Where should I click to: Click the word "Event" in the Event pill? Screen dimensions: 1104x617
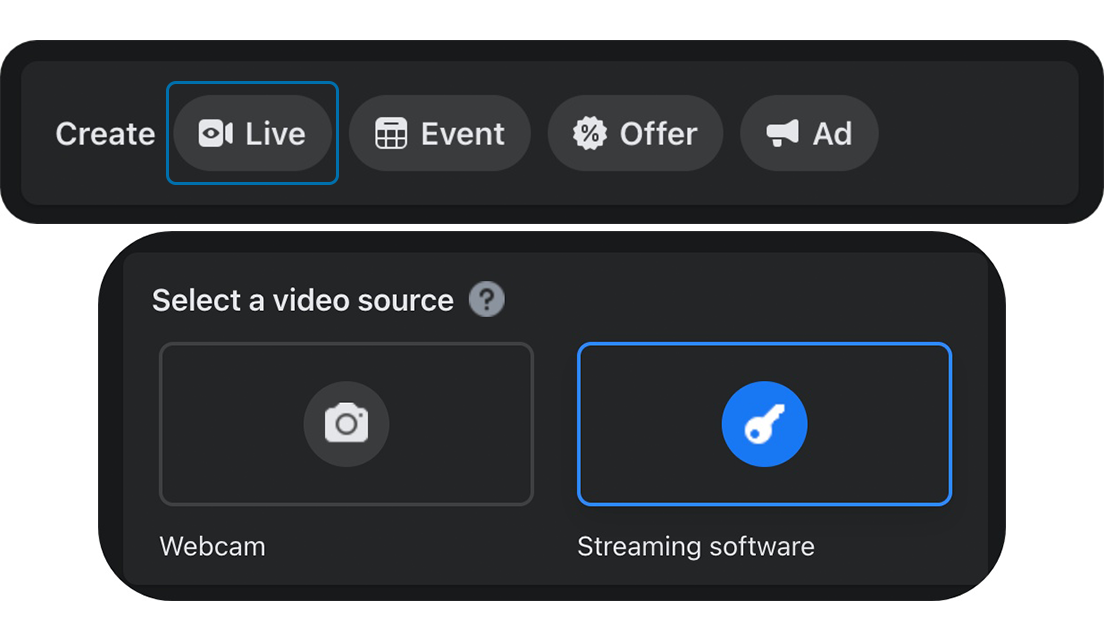pos(462,134)
